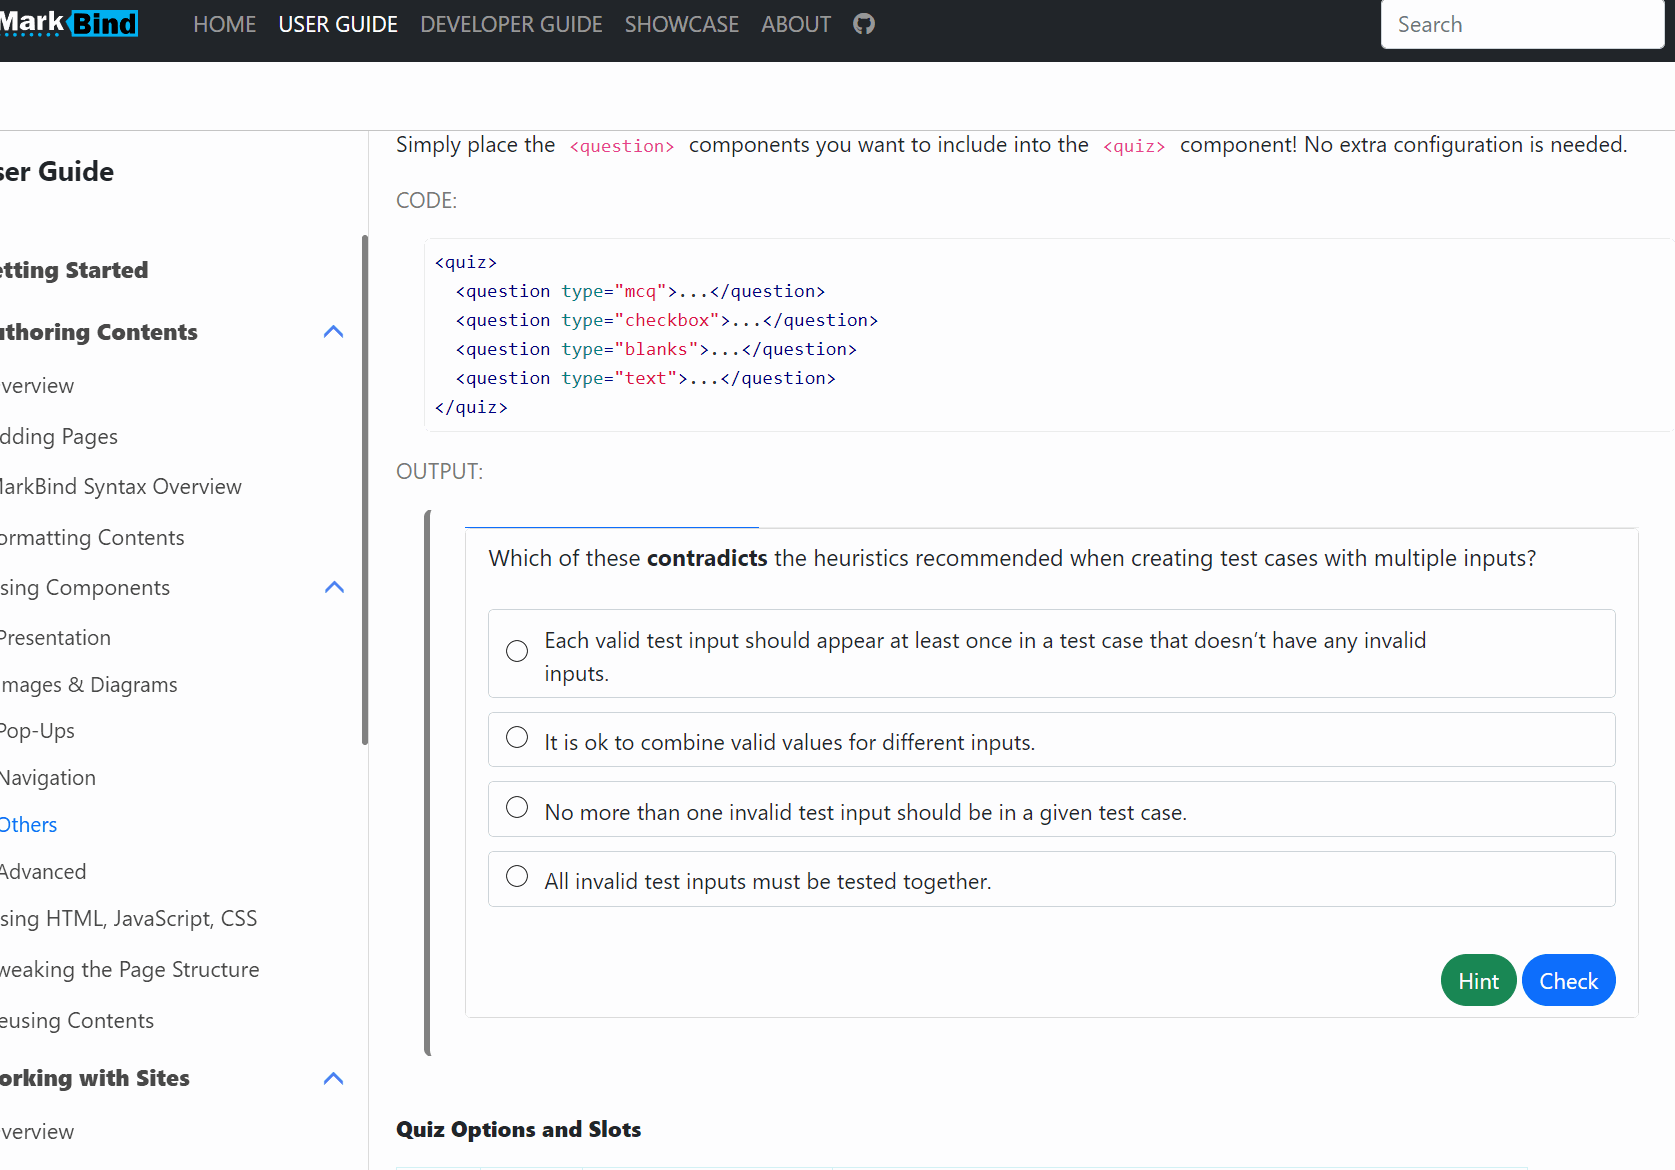Click the sidebar vertical scrollbar
1675x1170 pixels.
(x=365, y=490)
